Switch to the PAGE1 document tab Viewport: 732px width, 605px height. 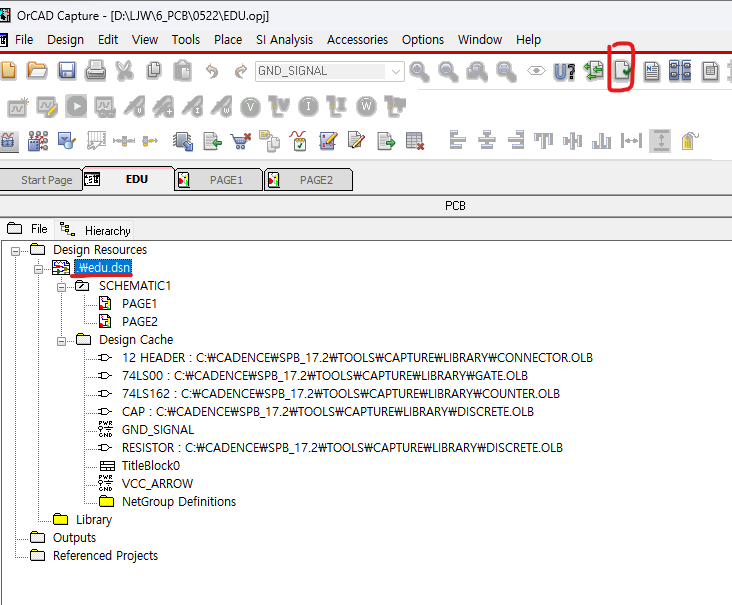[218, 180]
